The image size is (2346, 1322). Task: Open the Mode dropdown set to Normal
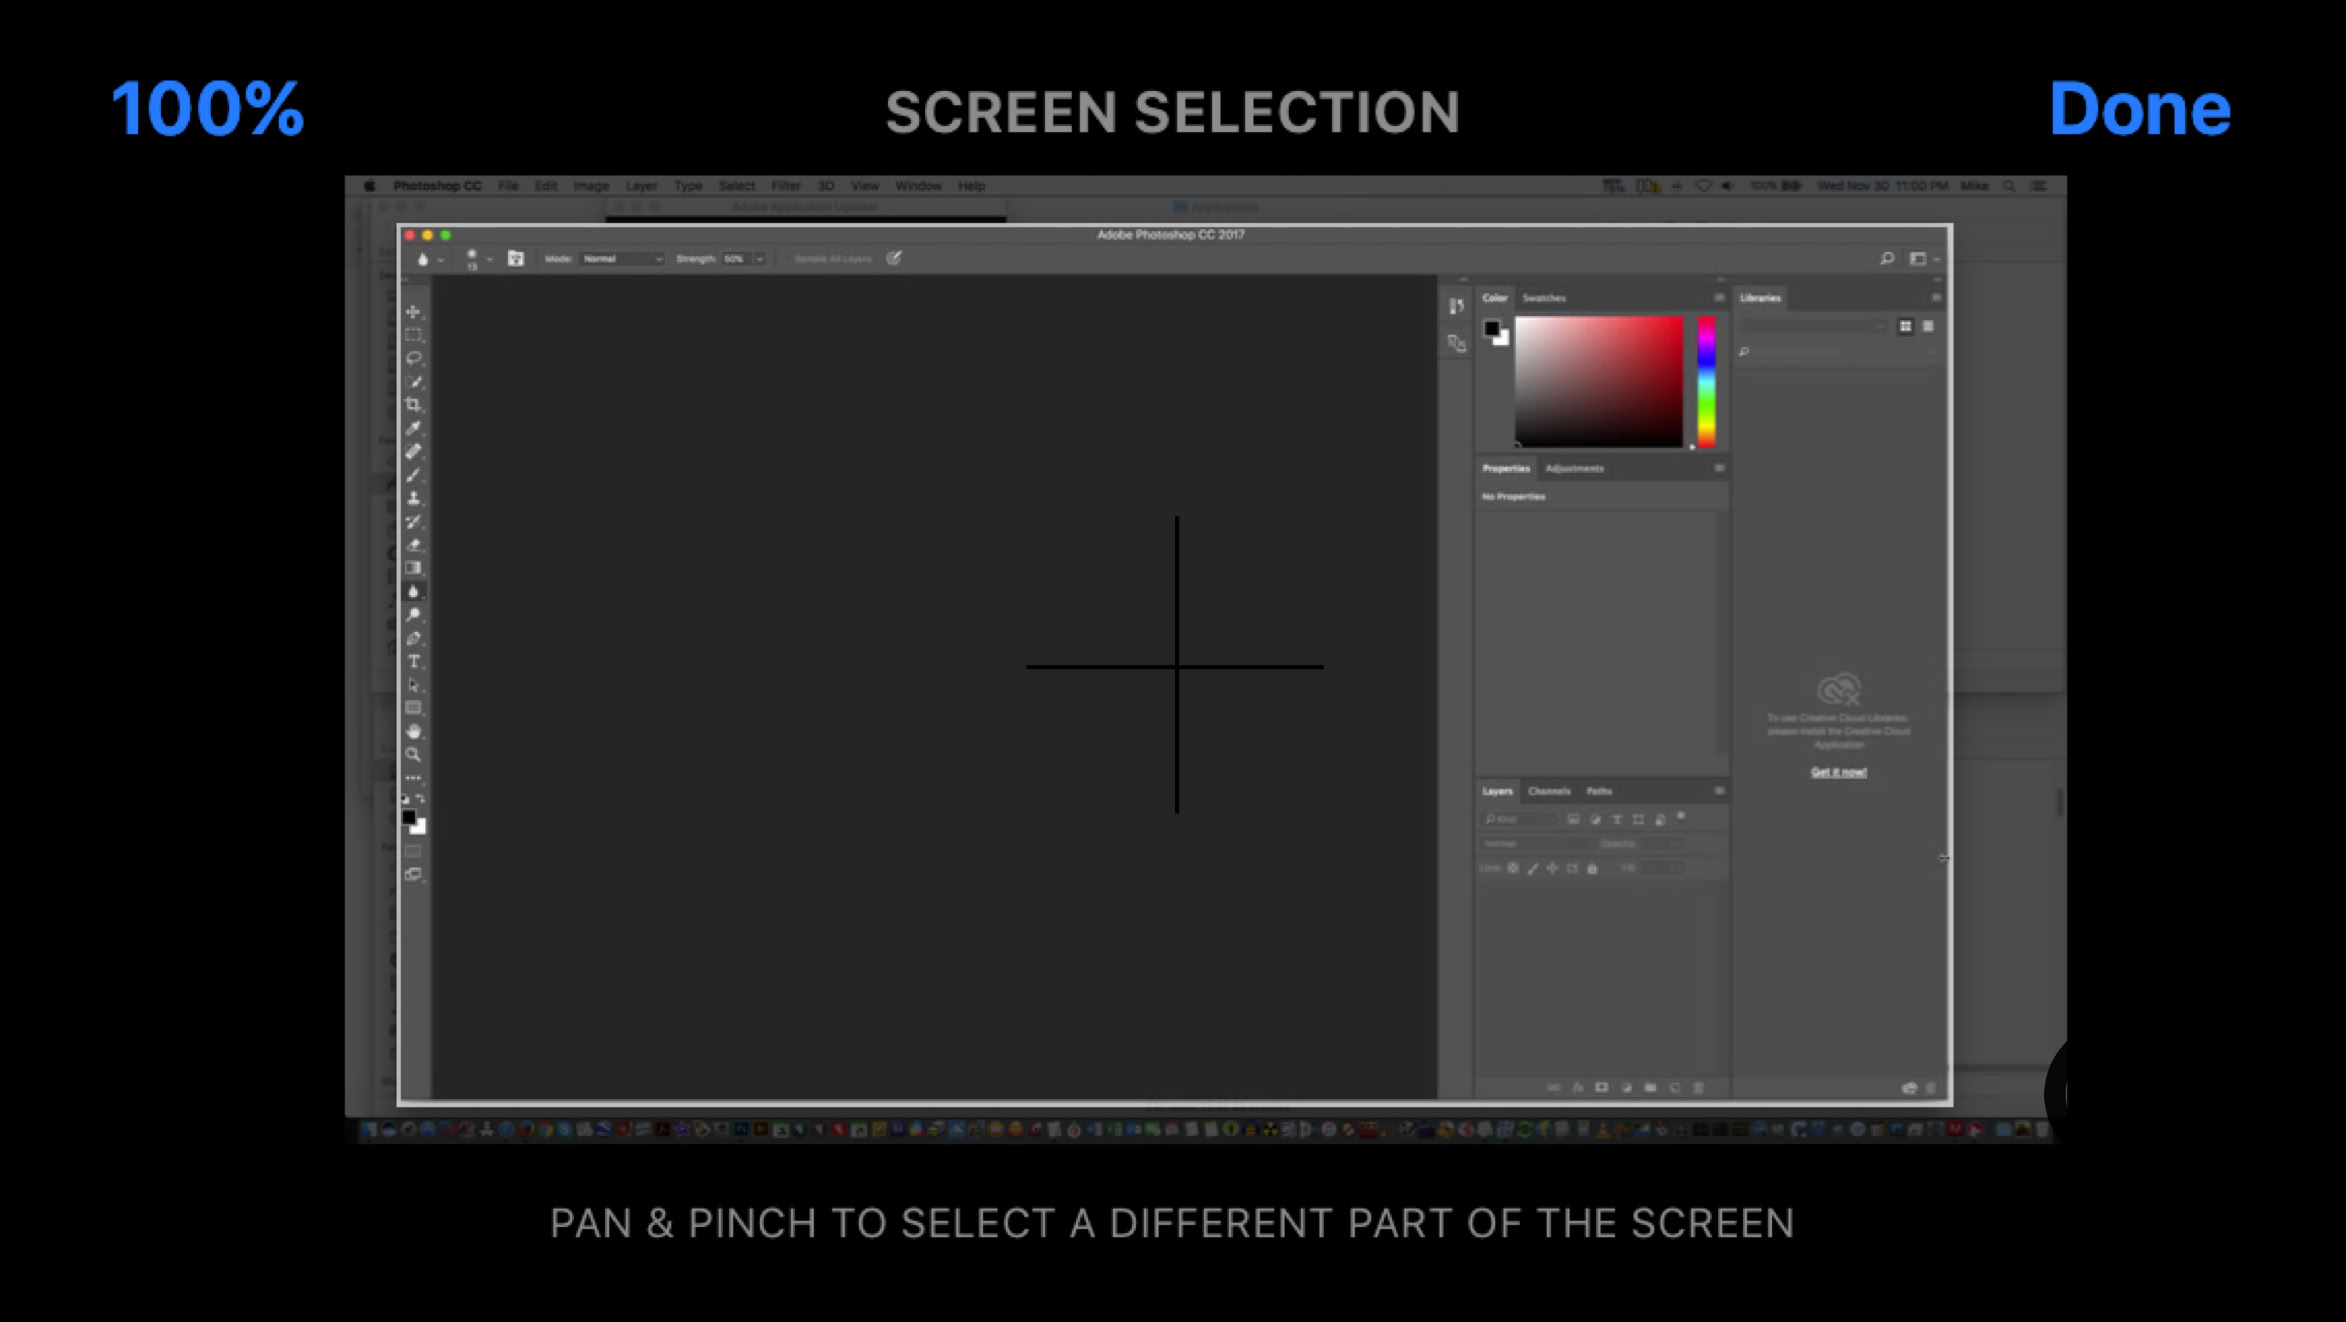pos(620,258)
